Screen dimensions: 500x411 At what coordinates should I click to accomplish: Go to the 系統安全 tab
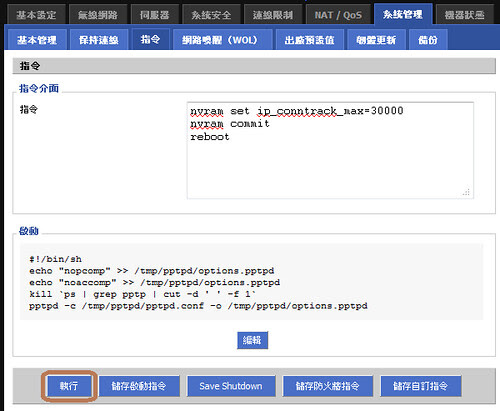tap(211, 15)
